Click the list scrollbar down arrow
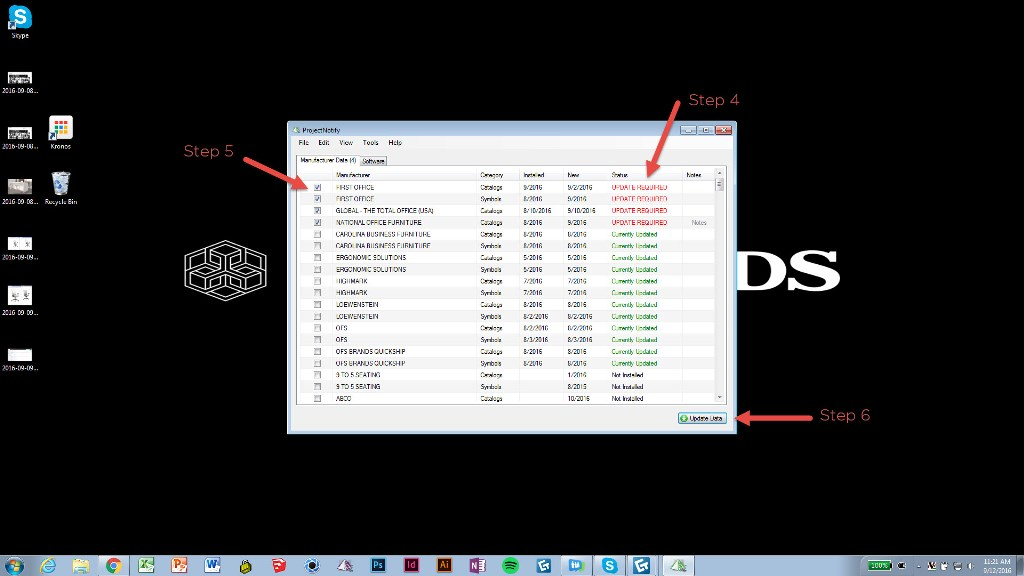This screenshot has width=1024, height=576. click(x=720, y=398)
